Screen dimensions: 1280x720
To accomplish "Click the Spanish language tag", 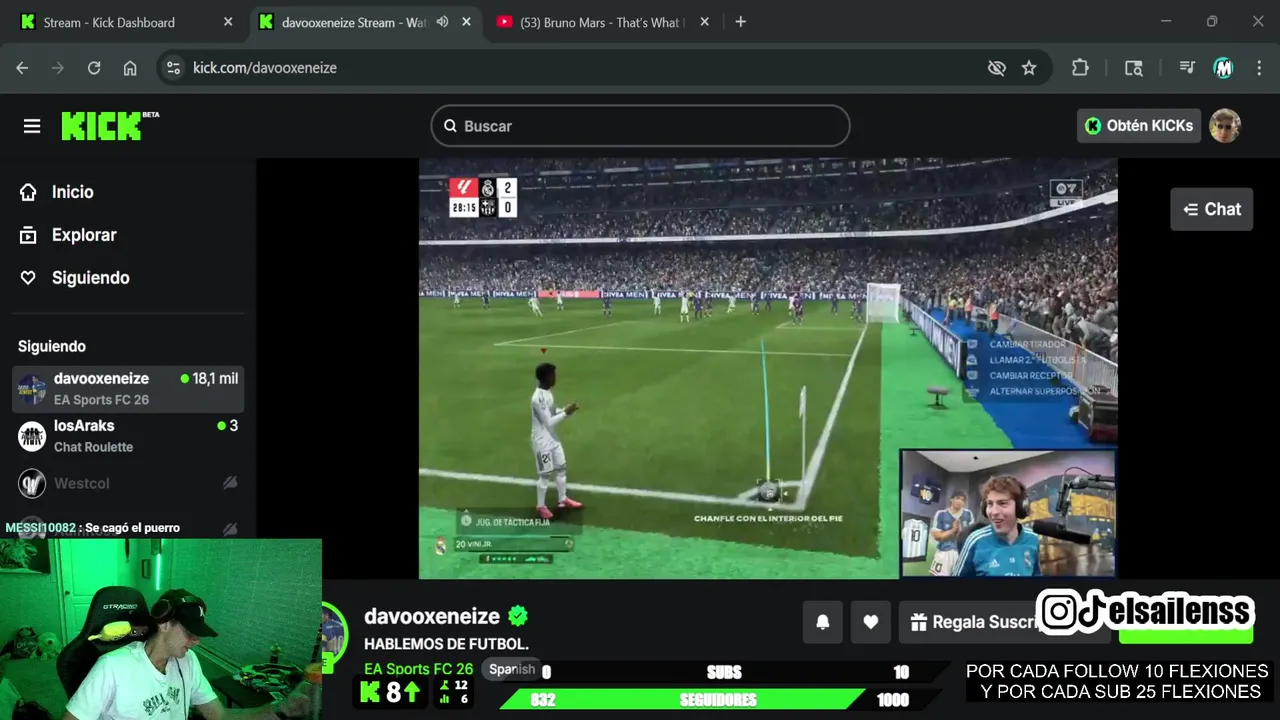I will point(512,669).
